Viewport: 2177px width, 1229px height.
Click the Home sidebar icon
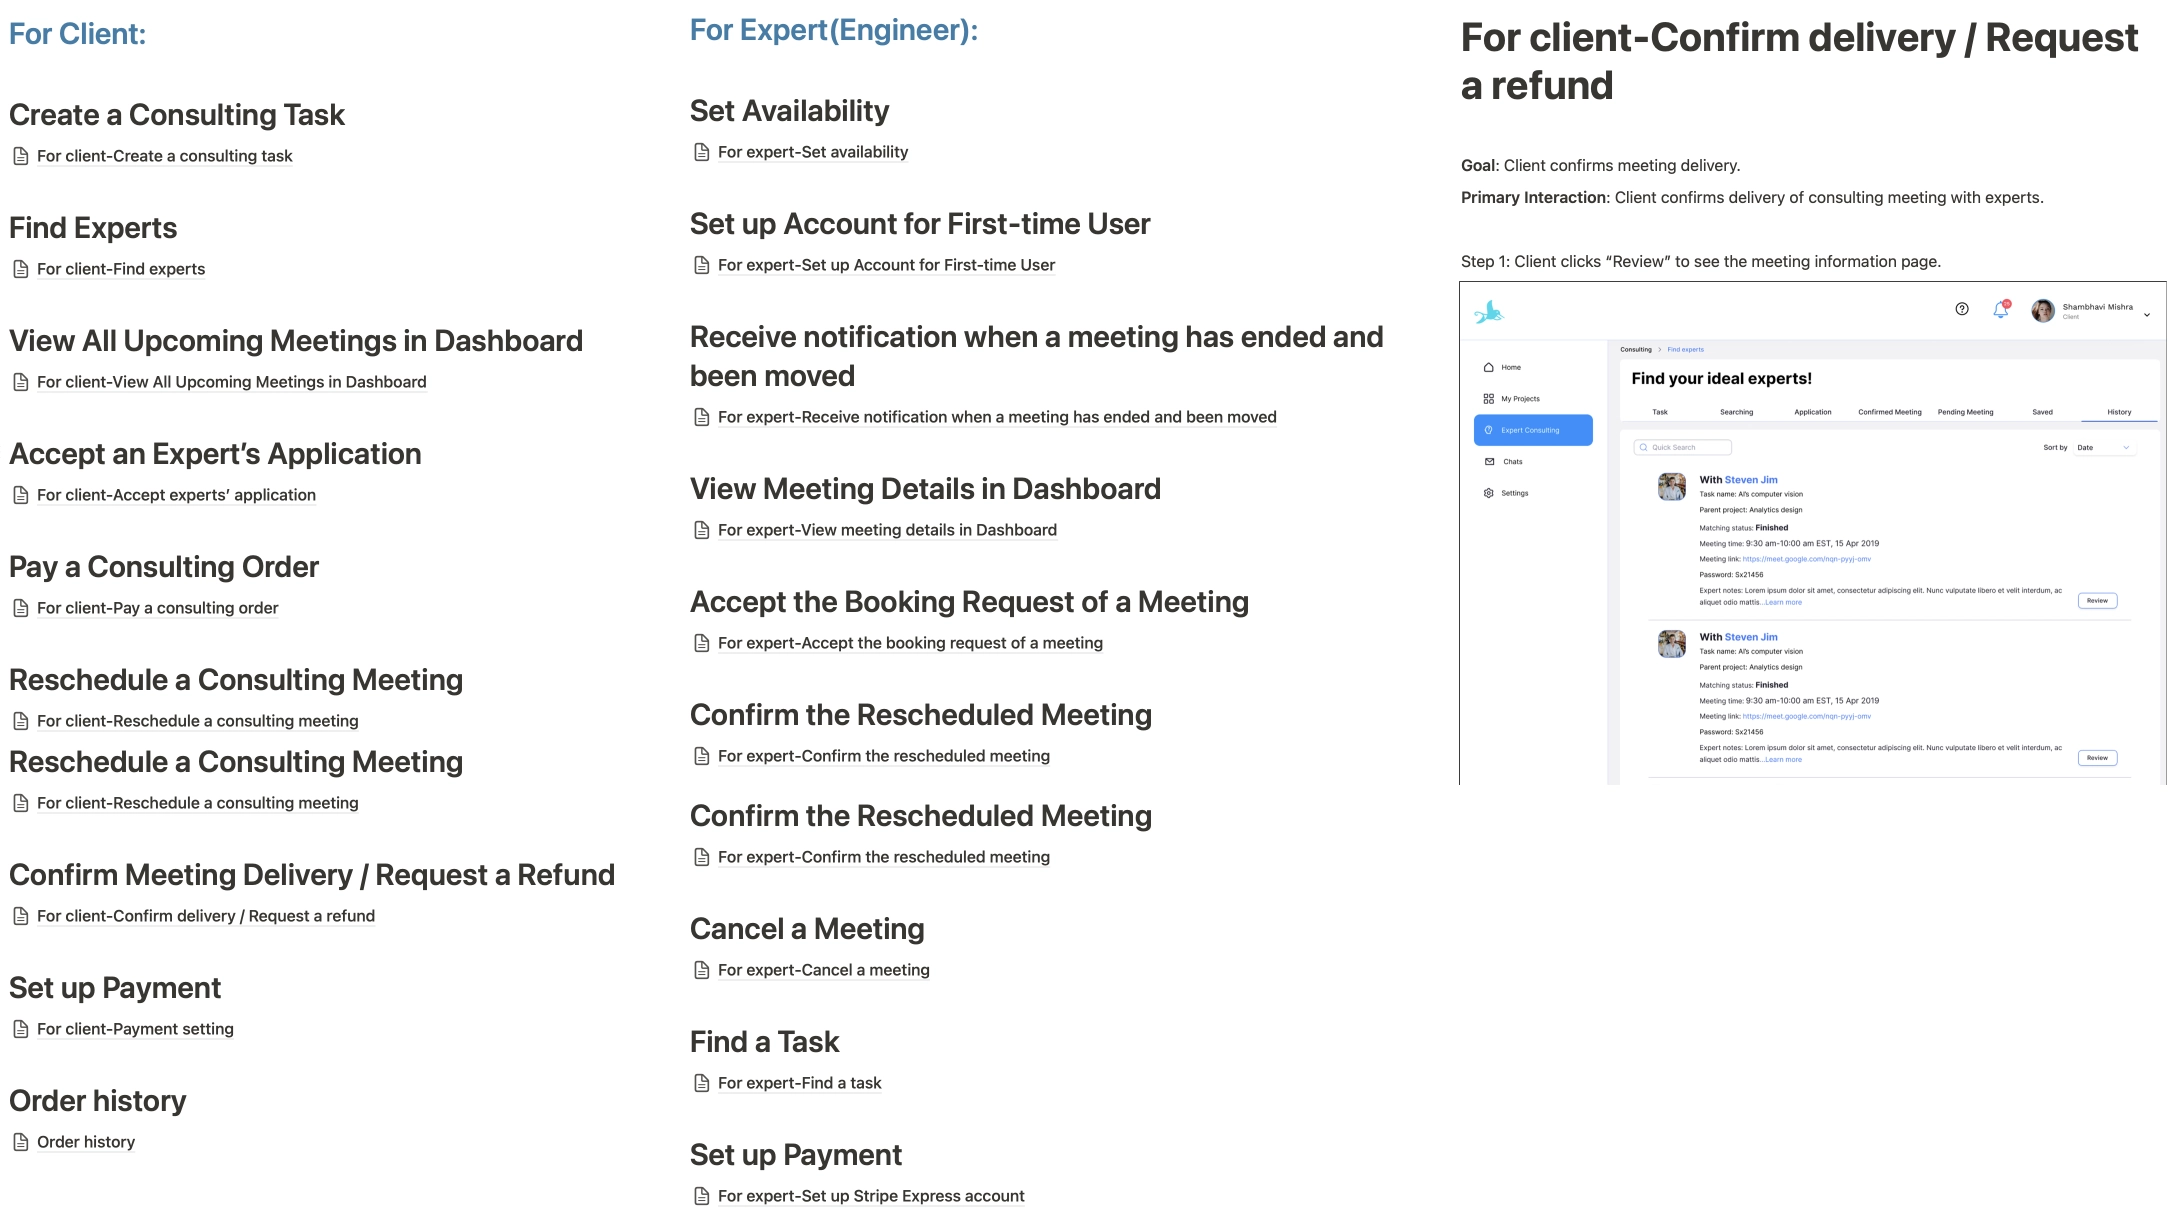pos(1488,367)
